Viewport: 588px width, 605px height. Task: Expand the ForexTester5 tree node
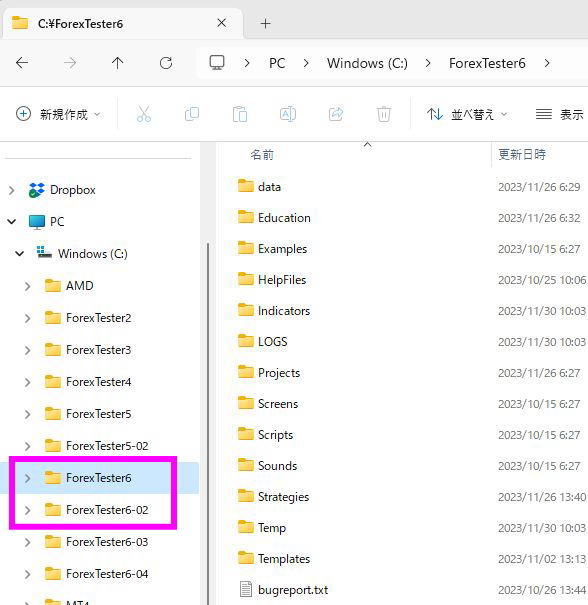click(x=27, y=414)
